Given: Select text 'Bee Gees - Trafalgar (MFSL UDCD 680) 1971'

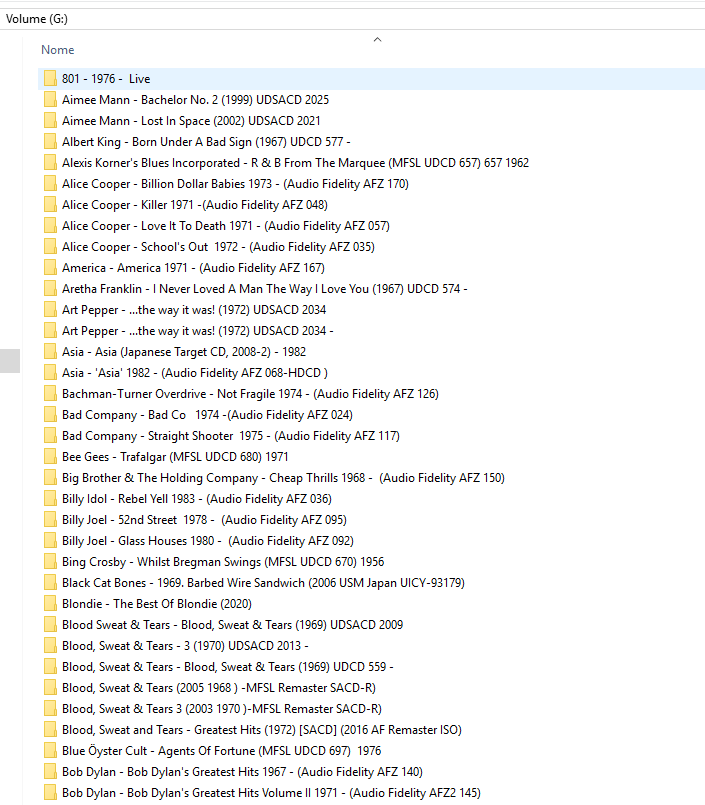Looking at the screenshot, I should point(176,457).
